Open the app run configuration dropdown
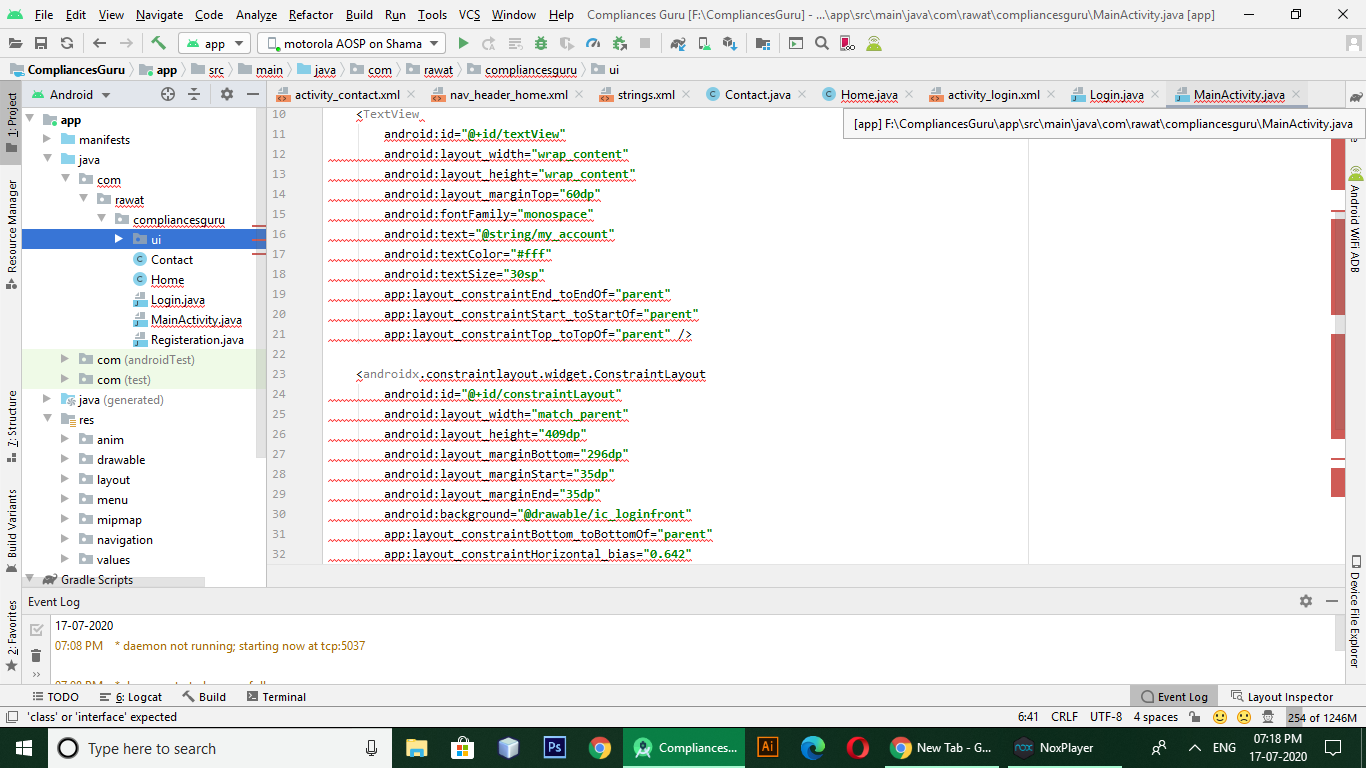The height and width of the screenshot is (768, 1366). coord(214,43)
